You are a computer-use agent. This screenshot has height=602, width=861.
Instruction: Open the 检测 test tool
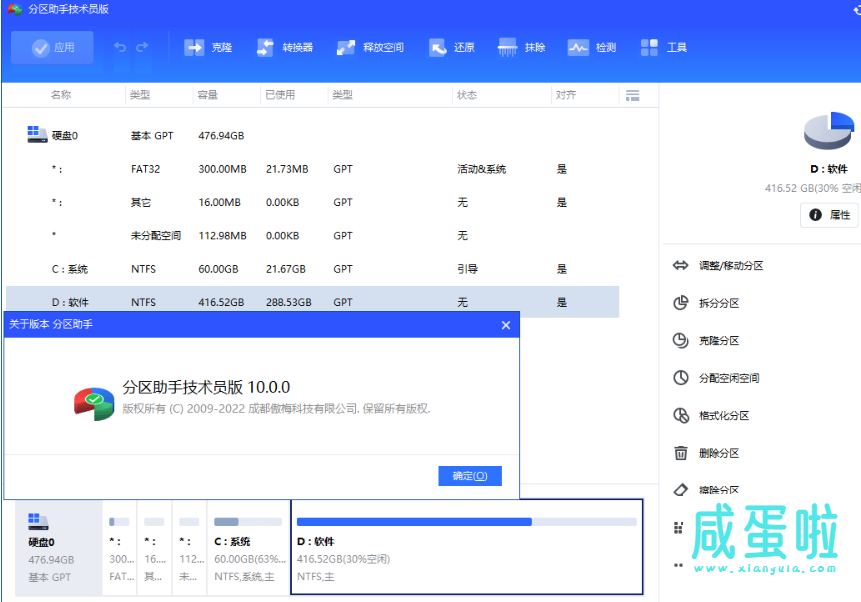click(592, 48)
